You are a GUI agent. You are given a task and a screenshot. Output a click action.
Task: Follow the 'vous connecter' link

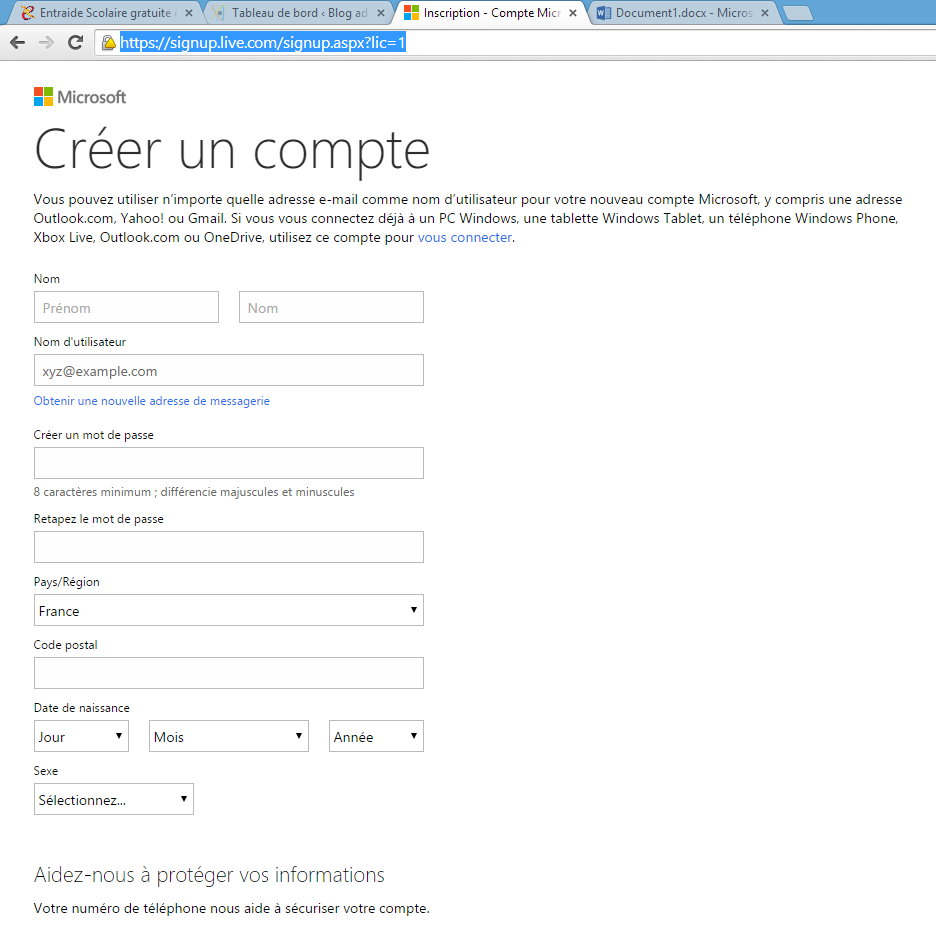point(464,237)
